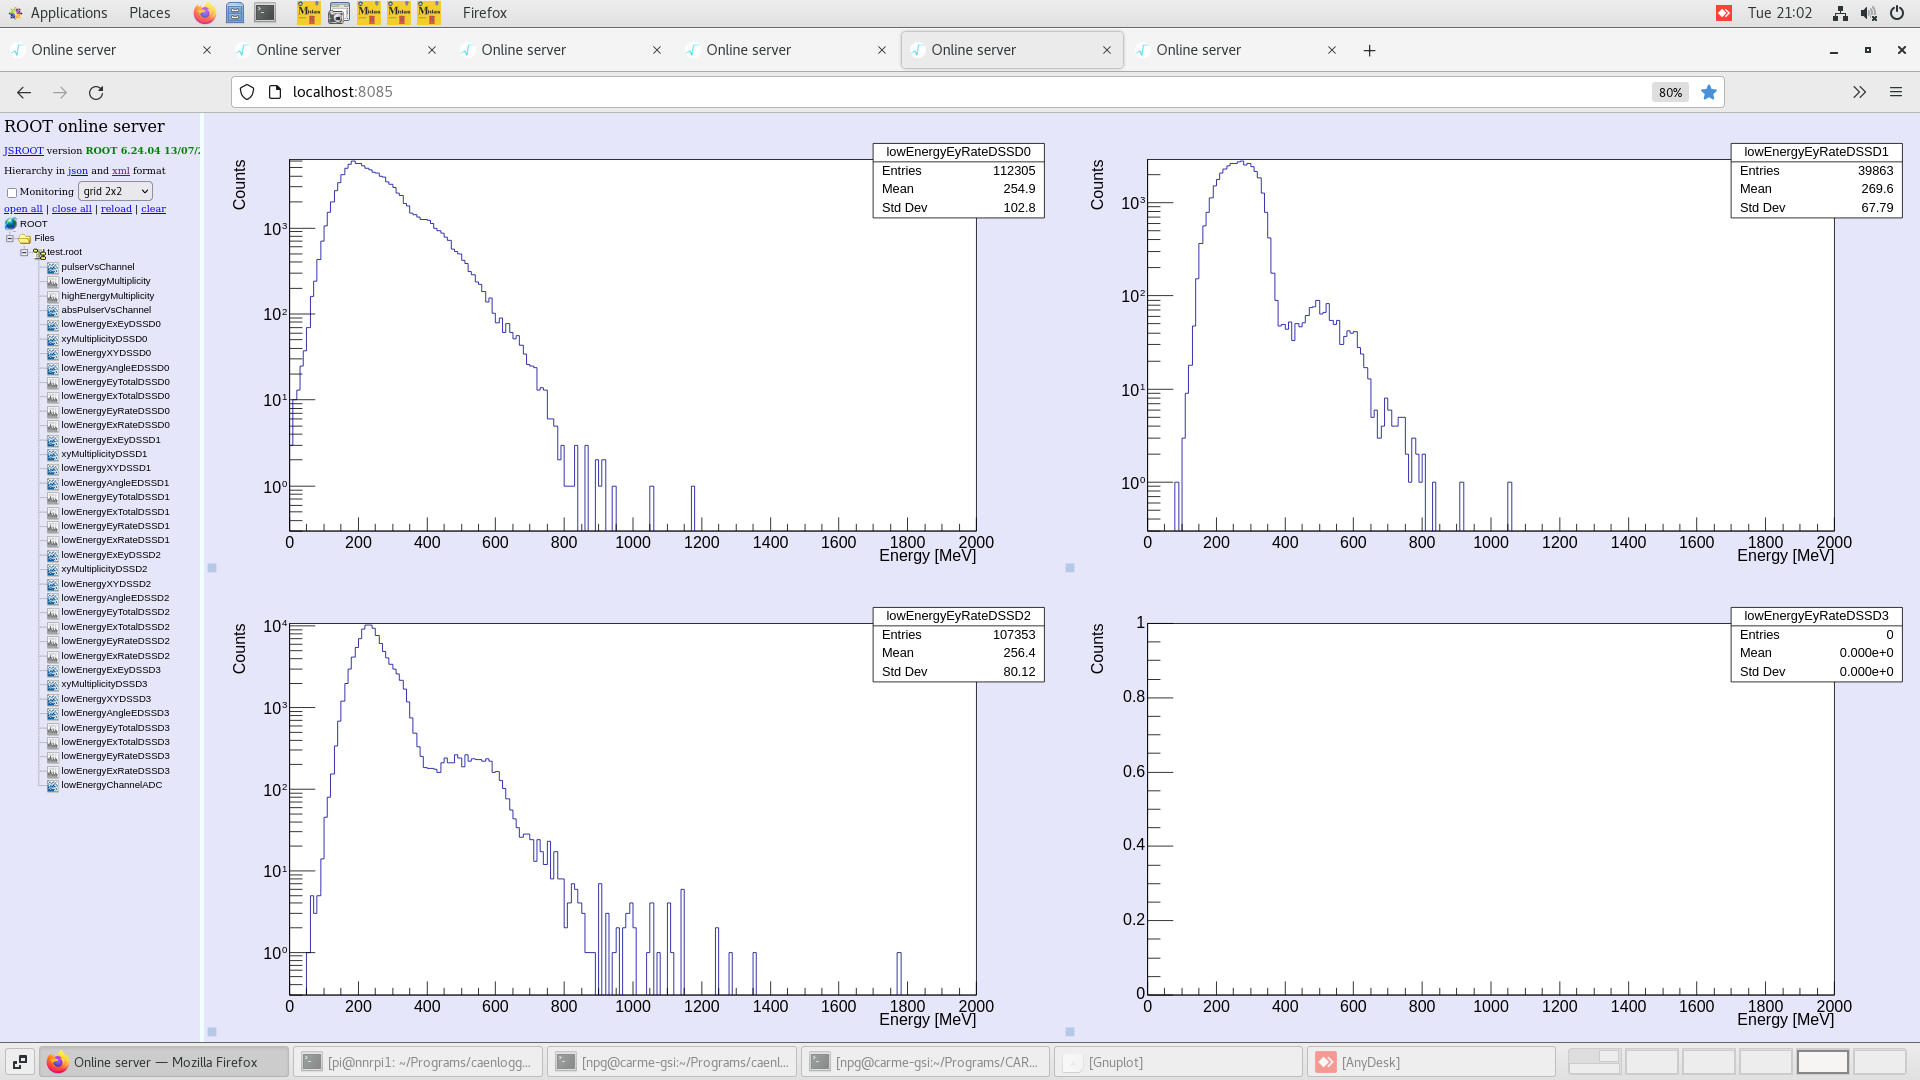This screenshot has width=1920, height=1080.
Task: Select lowEnergyEyRateDSSD3 in the tree
Action: 115,757
